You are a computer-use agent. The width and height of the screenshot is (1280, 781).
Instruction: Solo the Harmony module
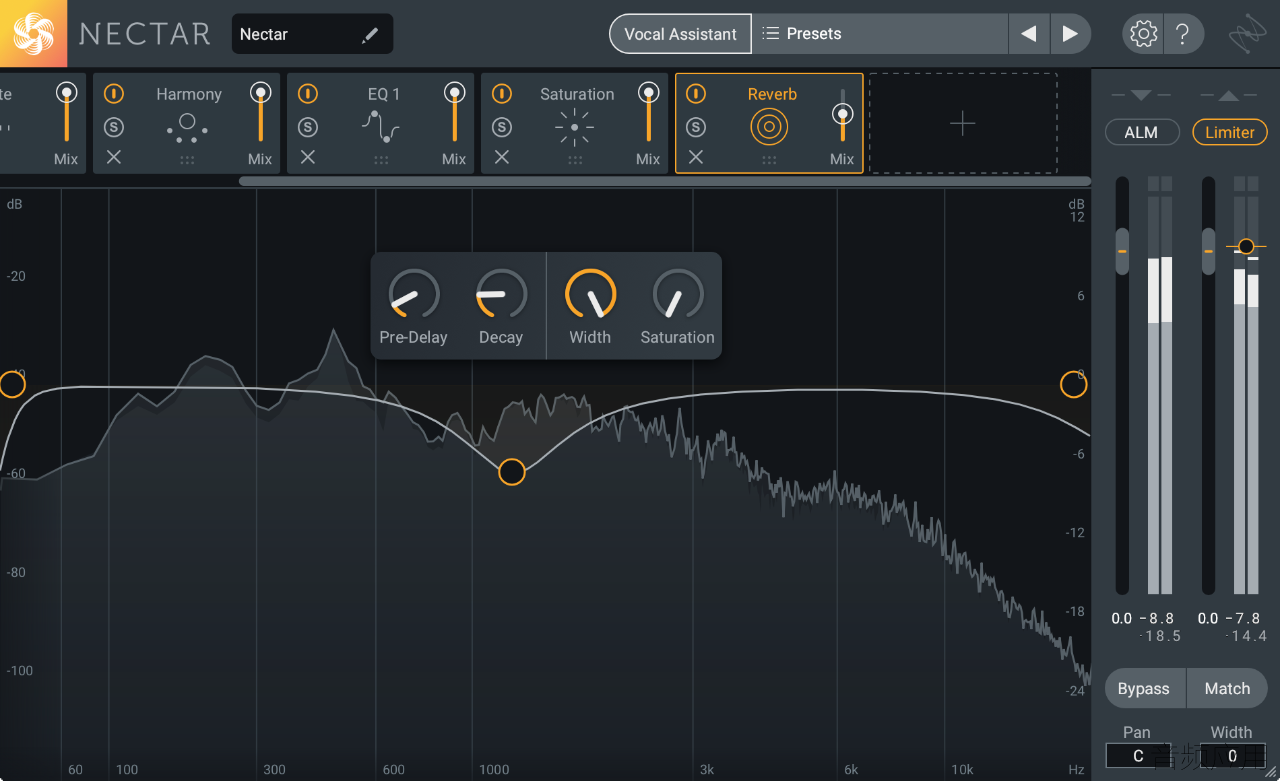pyautogui.click(x=114, y=127)
